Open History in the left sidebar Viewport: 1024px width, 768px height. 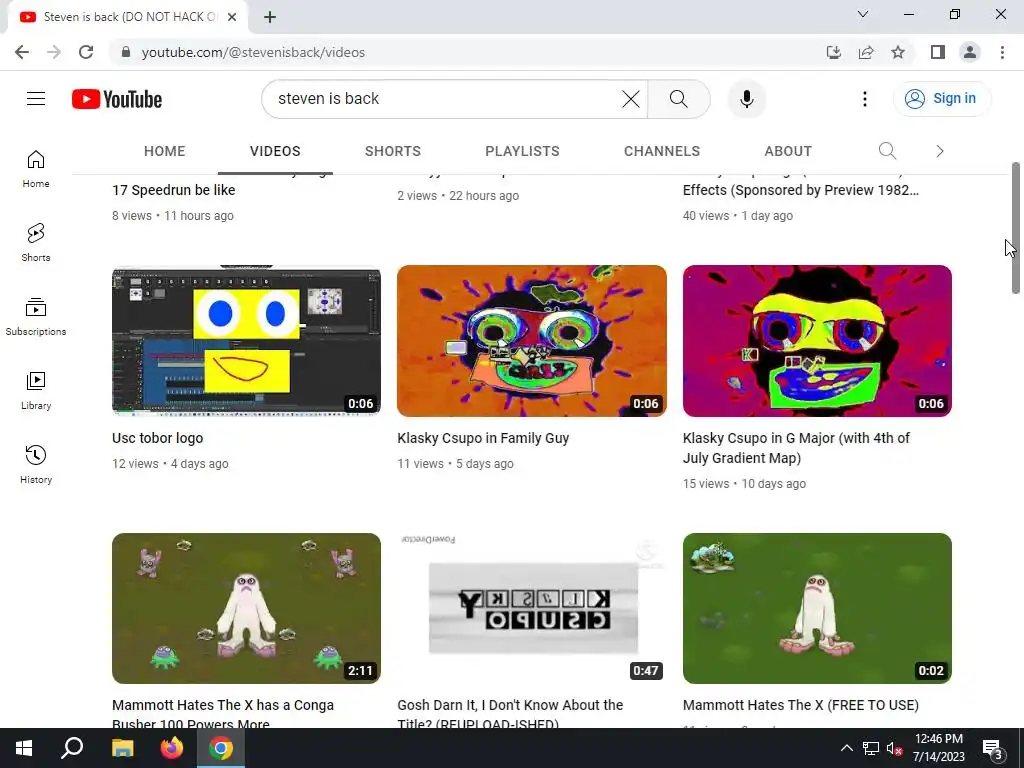pyautogui.click(x=36, y=464)
